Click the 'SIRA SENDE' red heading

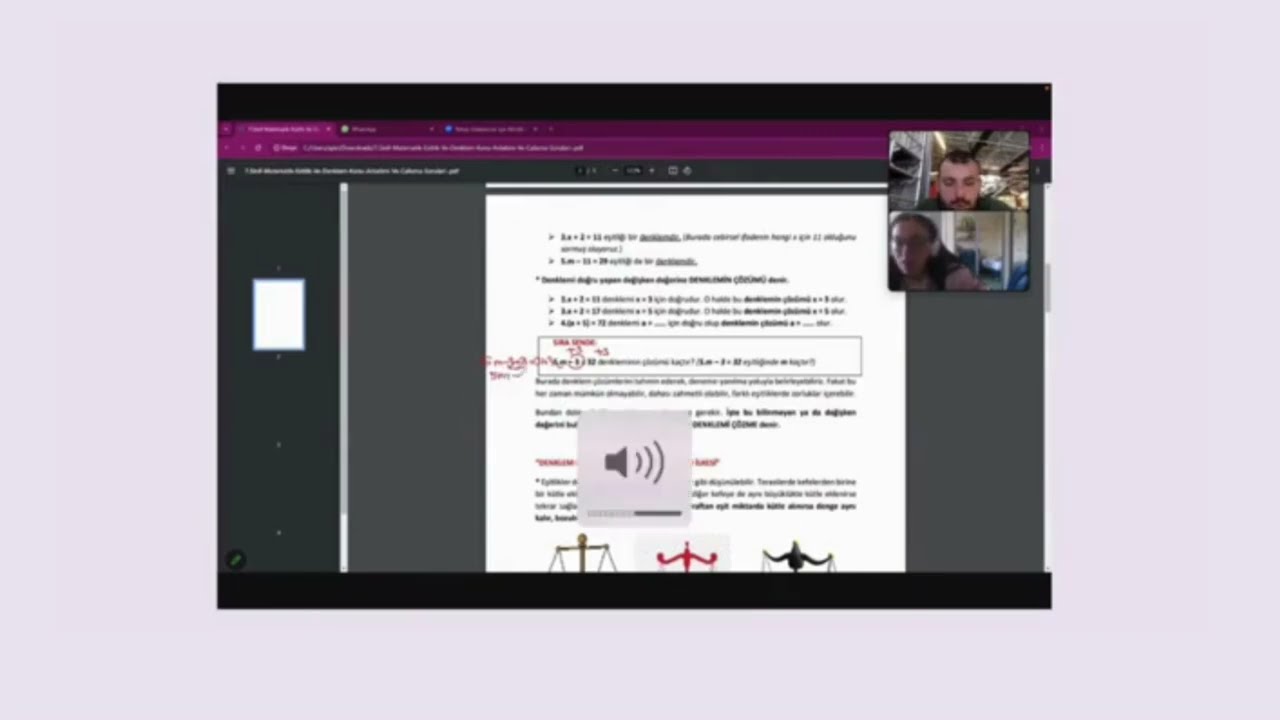point(574,342)
